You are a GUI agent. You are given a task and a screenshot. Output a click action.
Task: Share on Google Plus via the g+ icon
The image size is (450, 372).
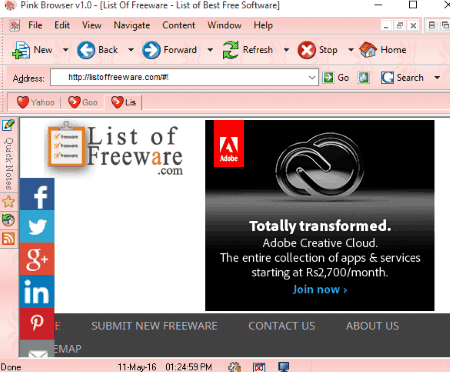[x=37, y=259]
